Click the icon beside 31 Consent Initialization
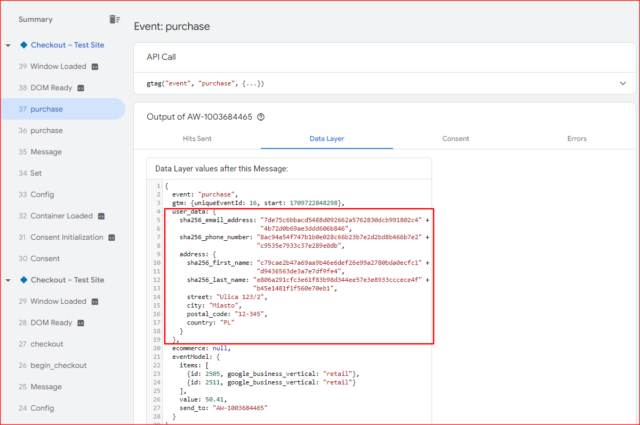The image size is (640, 425). [111, 237]
